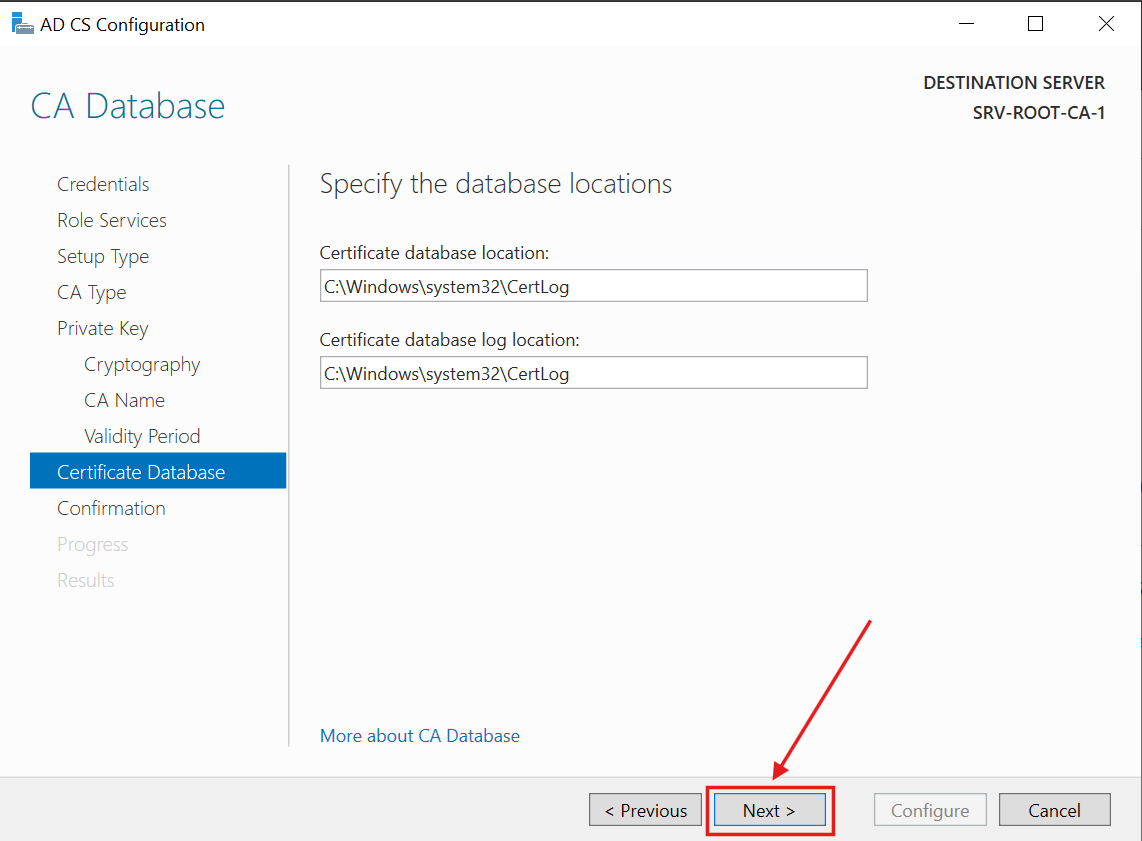Viewport: 1142px width, 841px height.
Task: Select the highlighted Certificate Database step
Action: click(140, 470)
